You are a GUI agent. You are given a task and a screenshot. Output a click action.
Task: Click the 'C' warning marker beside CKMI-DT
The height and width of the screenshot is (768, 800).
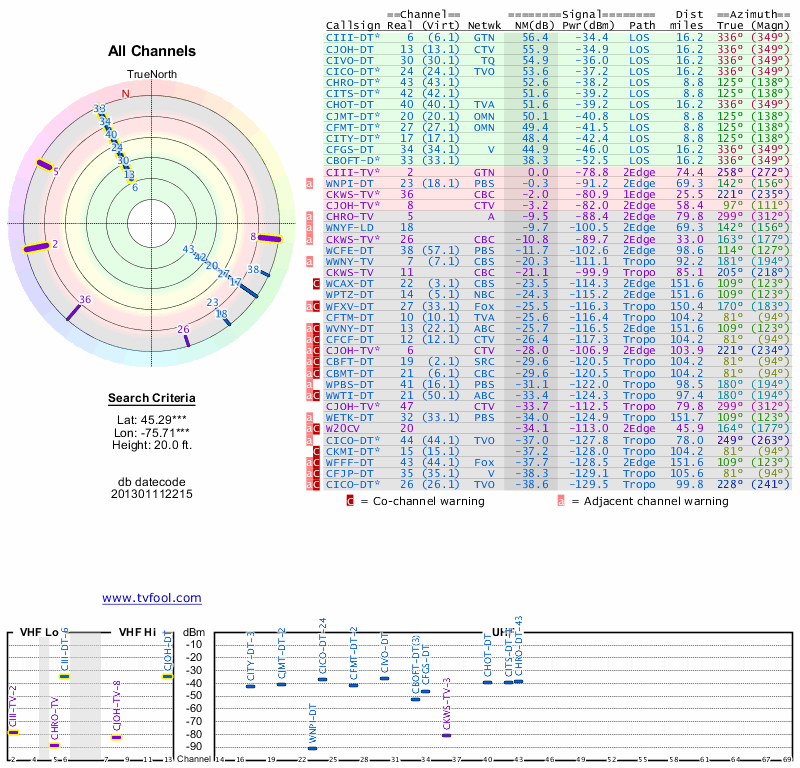[x=316, y=452]
